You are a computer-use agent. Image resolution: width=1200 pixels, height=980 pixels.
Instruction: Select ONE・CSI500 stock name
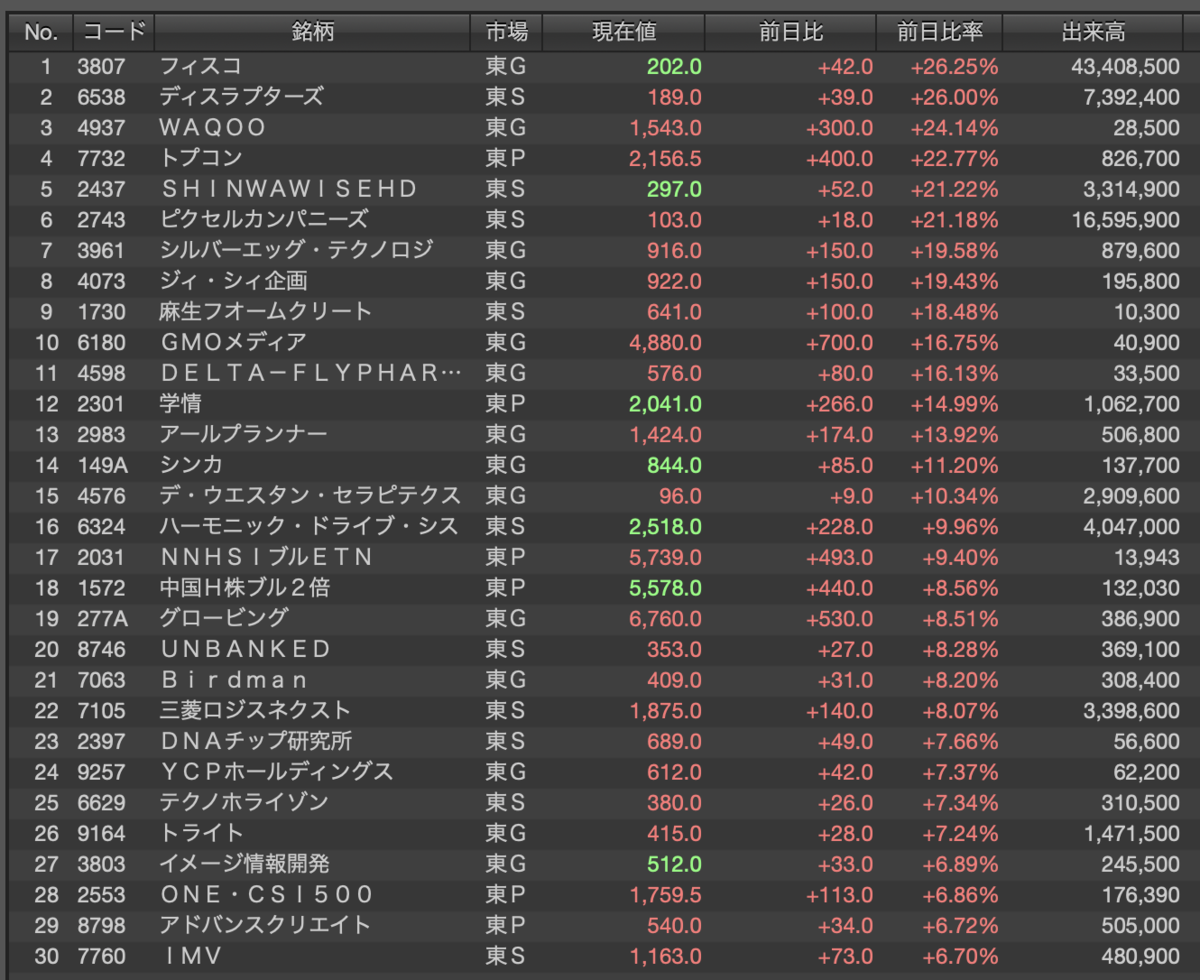click(x=266, y=894)
